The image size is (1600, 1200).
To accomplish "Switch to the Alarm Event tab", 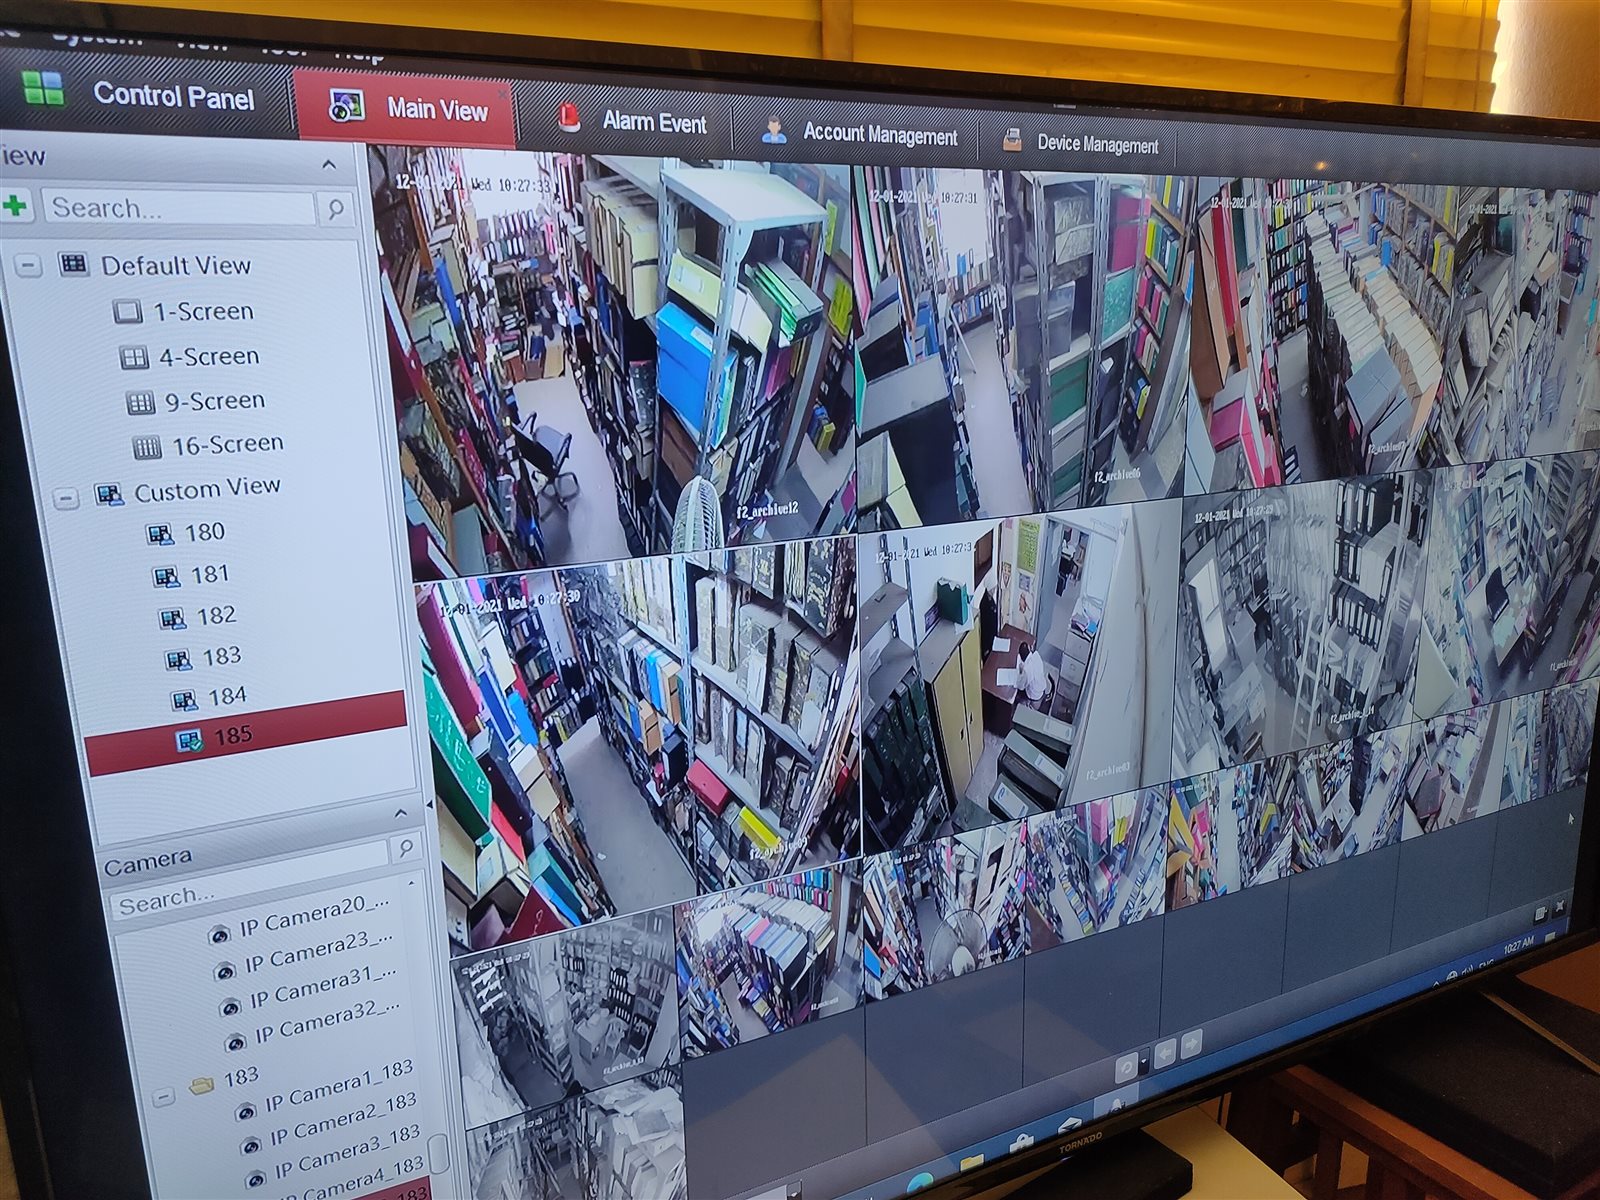I will 653,122.
